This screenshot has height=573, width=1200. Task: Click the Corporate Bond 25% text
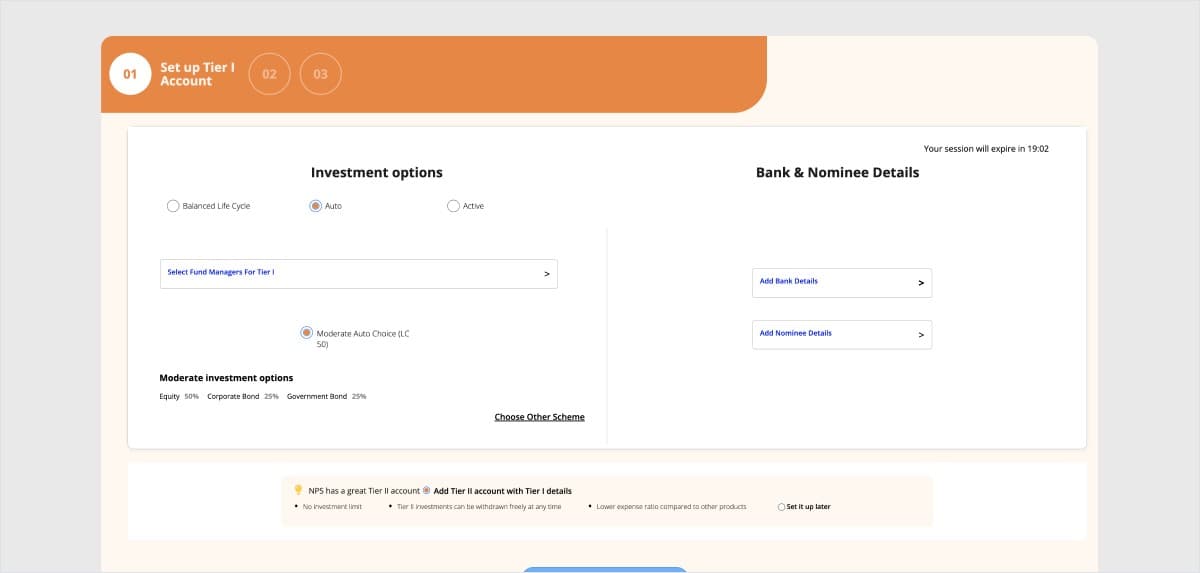[x=243, y=397]
